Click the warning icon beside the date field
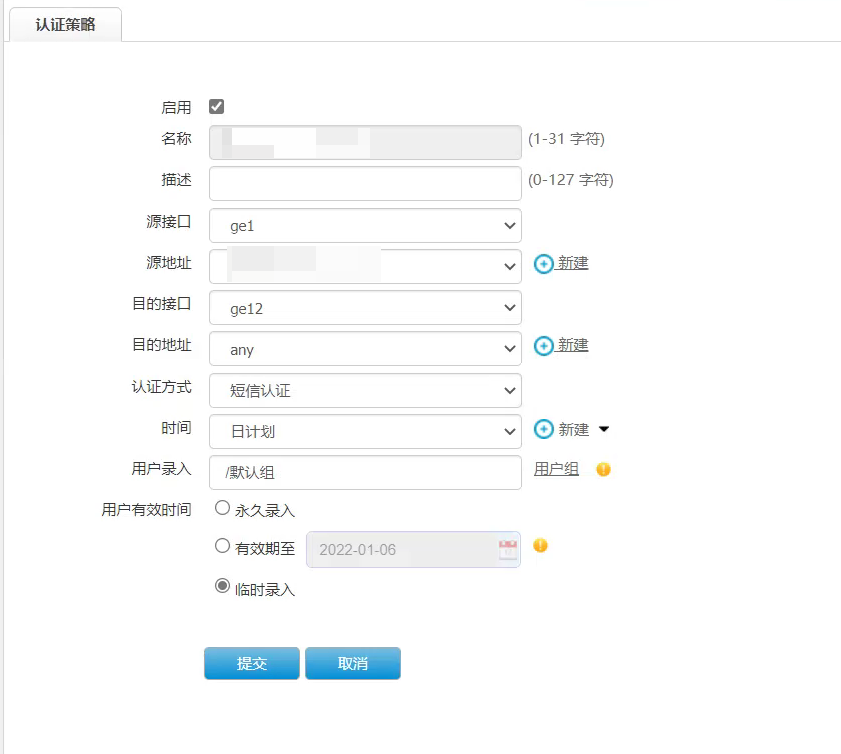Viewport: 841px width, 754px height. coord(540,546)
